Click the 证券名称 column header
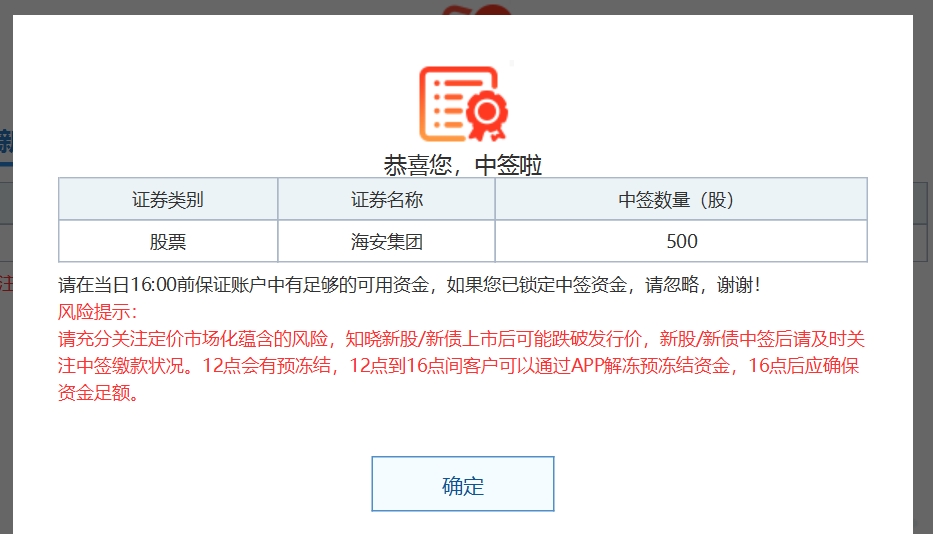 [387, 199]
